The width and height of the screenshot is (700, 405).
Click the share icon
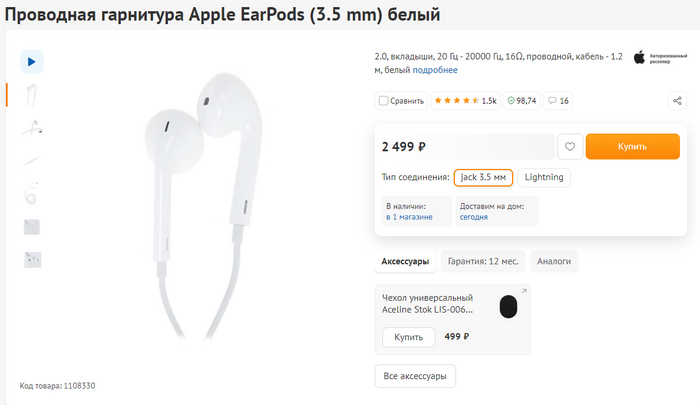(677, 101)
